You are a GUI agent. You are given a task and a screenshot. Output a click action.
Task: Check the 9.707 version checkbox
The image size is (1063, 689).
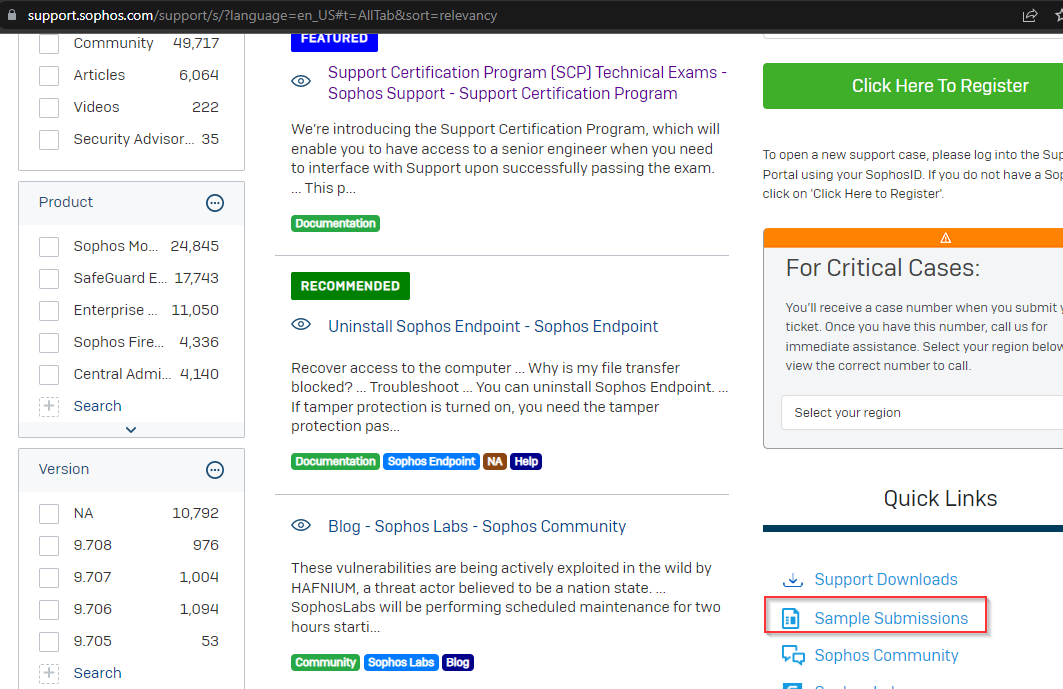tap(49, 577)
